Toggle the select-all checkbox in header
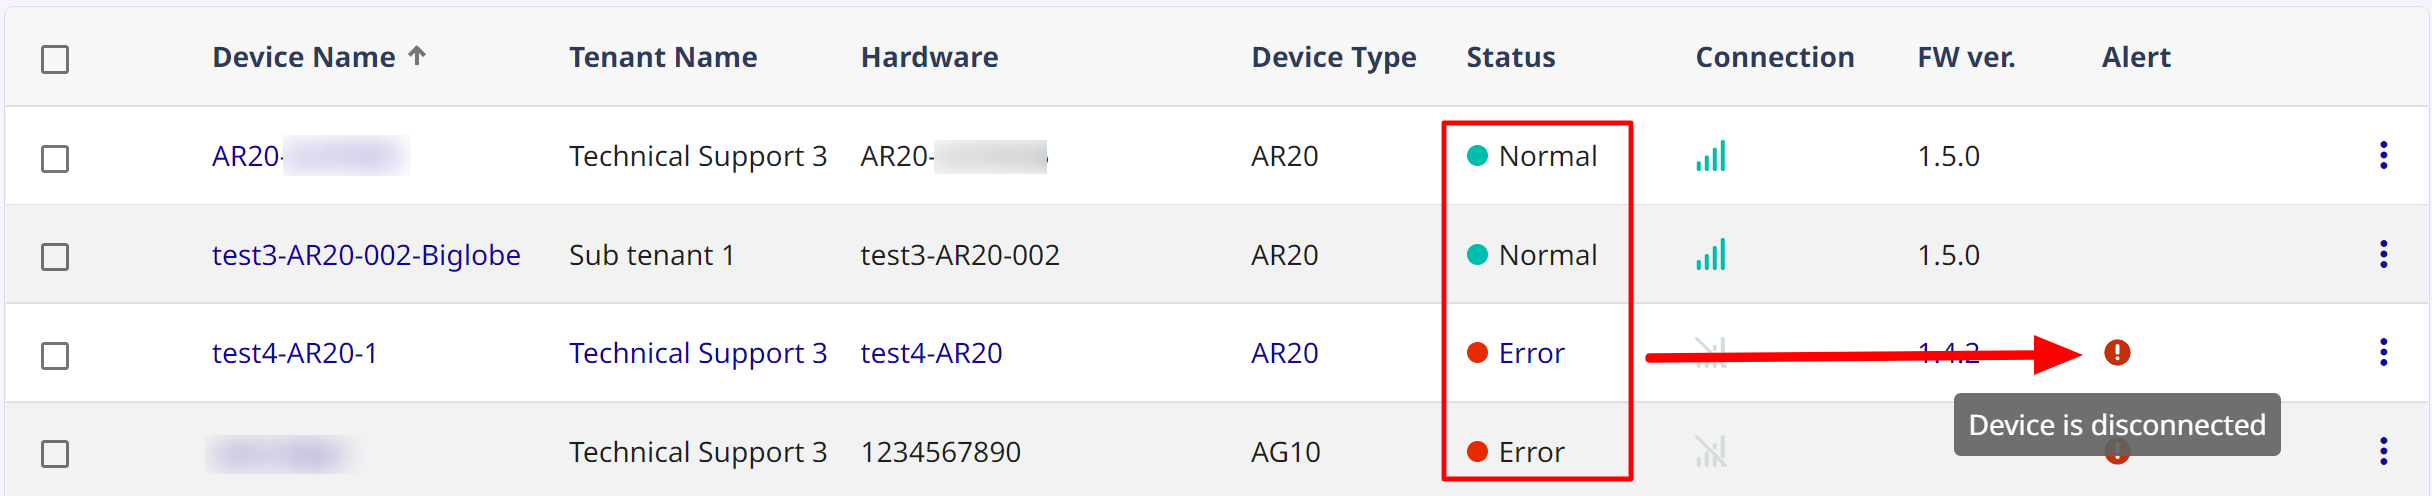2432x496 pixels. point(55,59)
